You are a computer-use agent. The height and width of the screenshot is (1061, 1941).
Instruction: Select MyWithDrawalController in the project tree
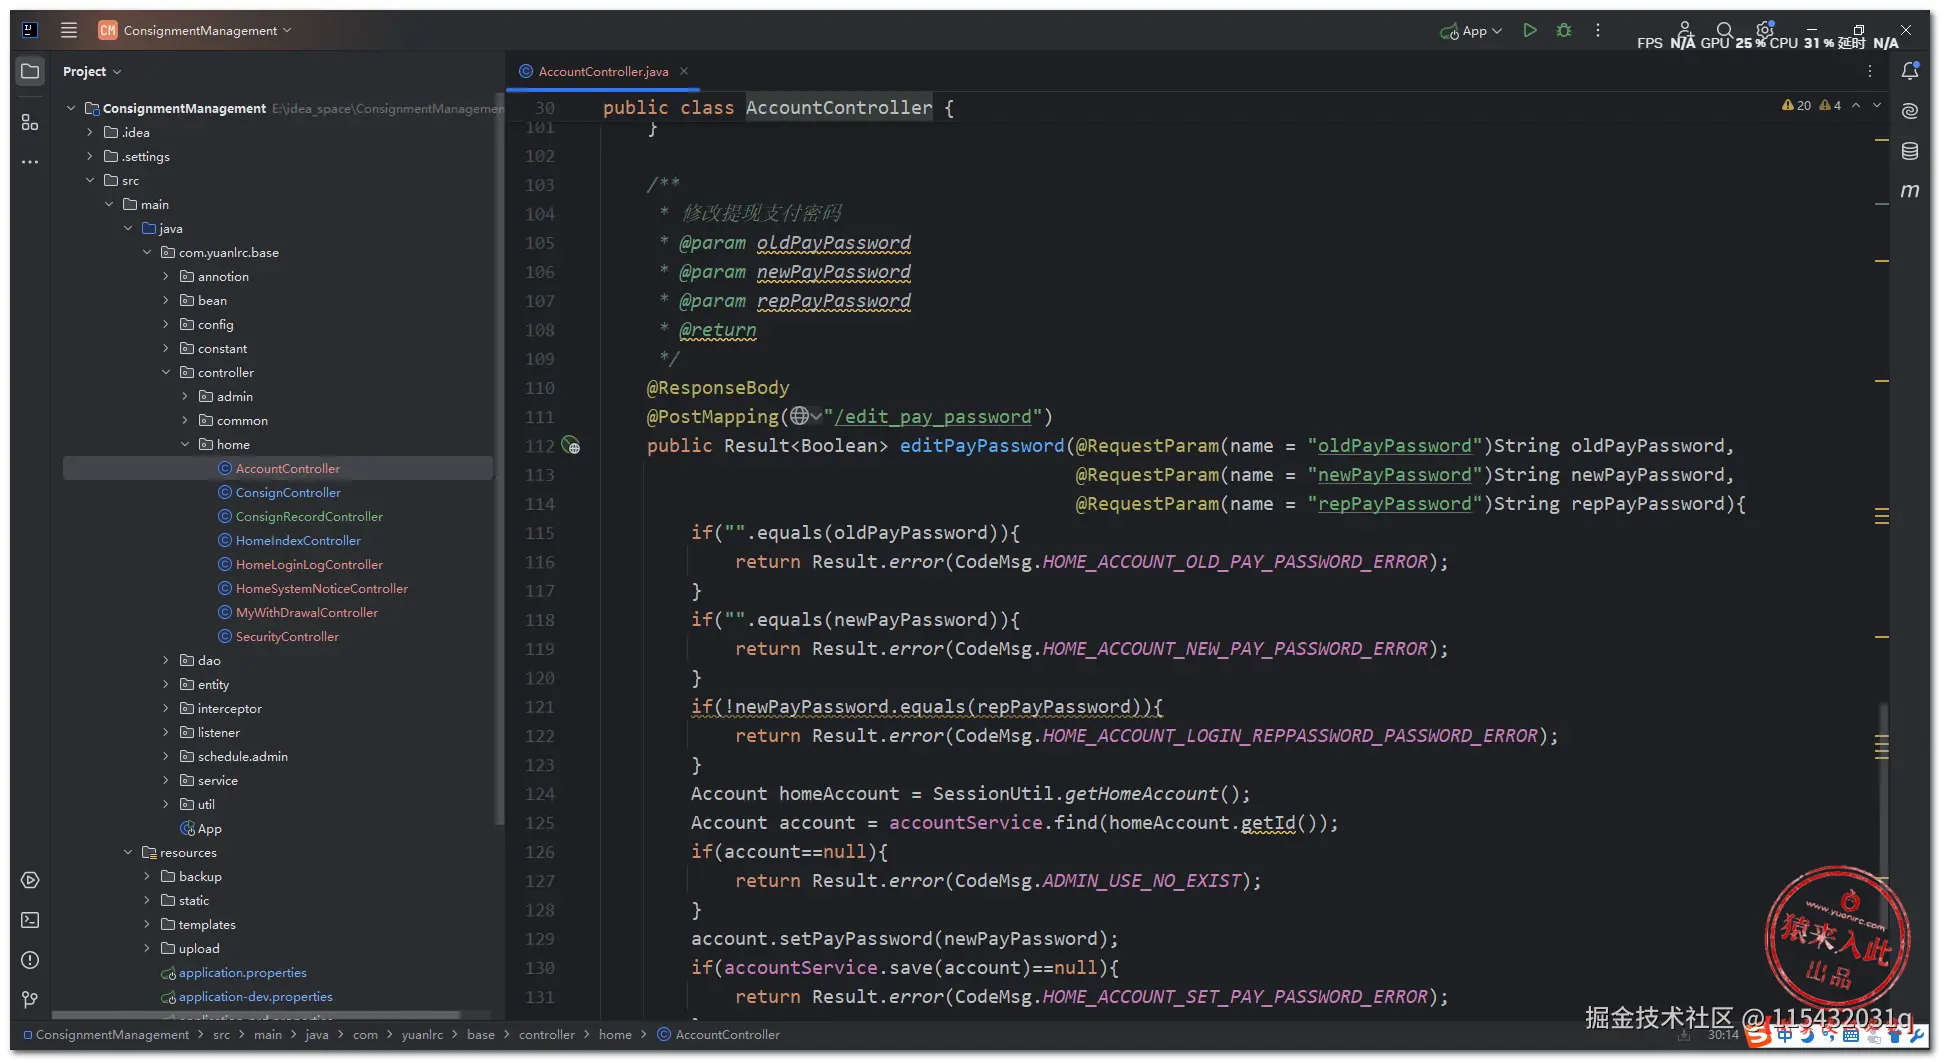pyautogui.click(x=306, y=612)
